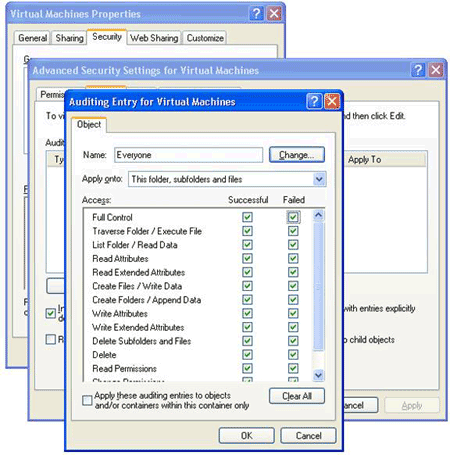Uncheck Successful checkbox for Delete
450x455 pixels.
(x=247, y=355)
